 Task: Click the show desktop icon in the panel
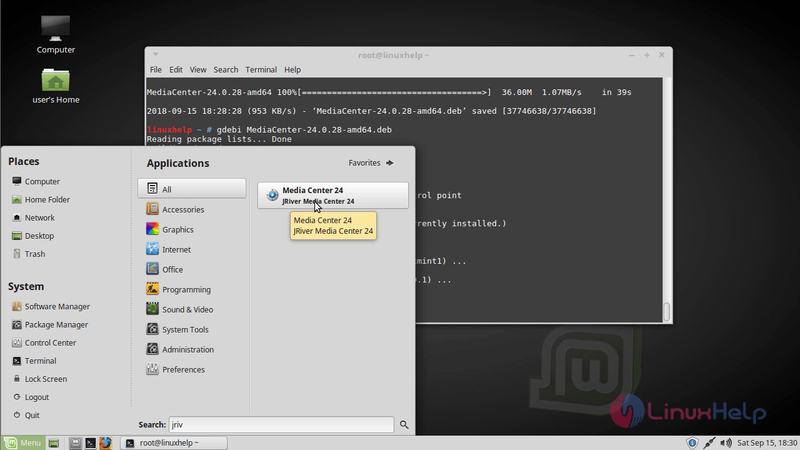click(54, 442)
